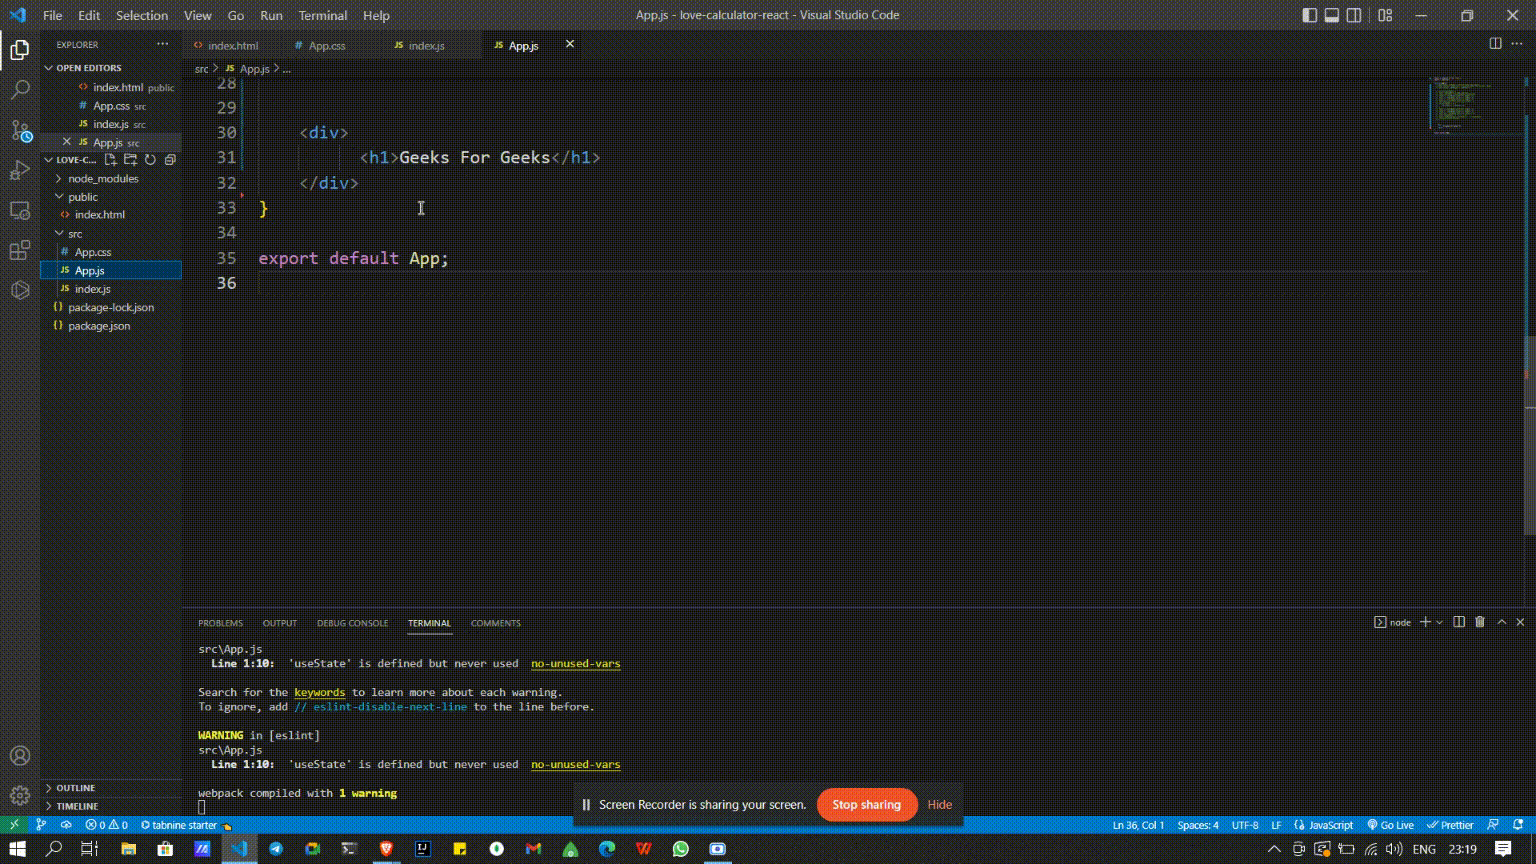1536x864 pixels.
Task: Toggle primary side bar visibility
Action: (1310, 15)
